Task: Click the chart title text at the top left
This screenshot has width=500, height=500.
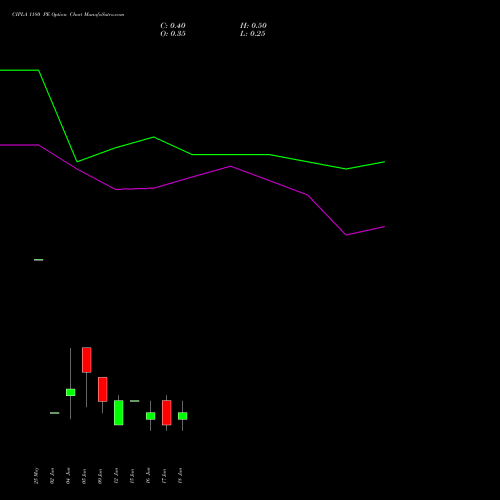Action: (x=68, y=15)
